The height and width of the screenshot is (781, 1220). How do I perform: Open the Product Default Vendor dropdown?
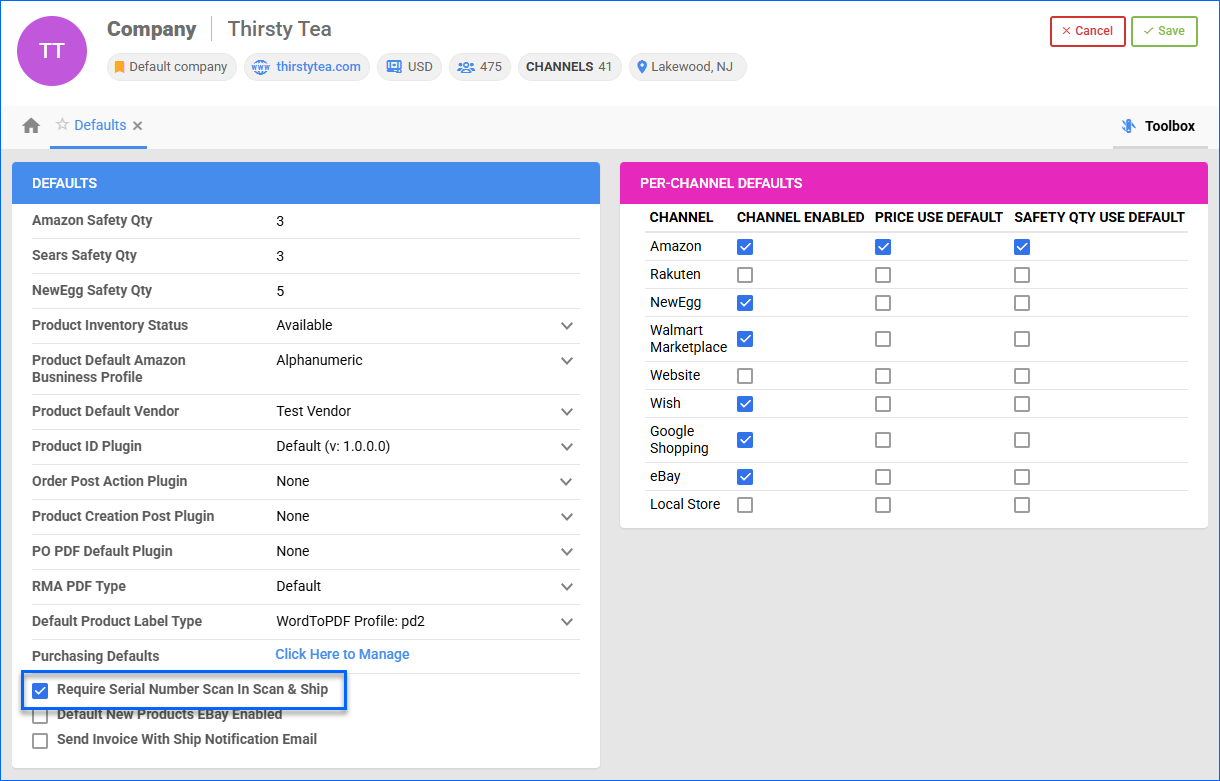(x=567, y=412)
